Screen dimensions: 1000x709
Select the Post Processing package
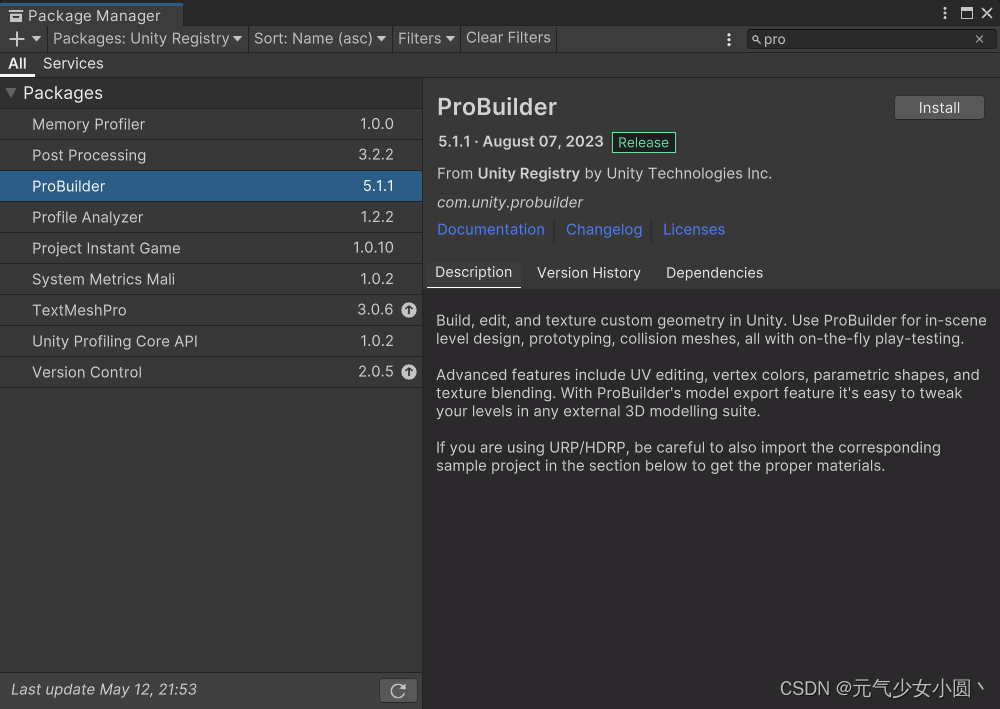click(211, 155)
